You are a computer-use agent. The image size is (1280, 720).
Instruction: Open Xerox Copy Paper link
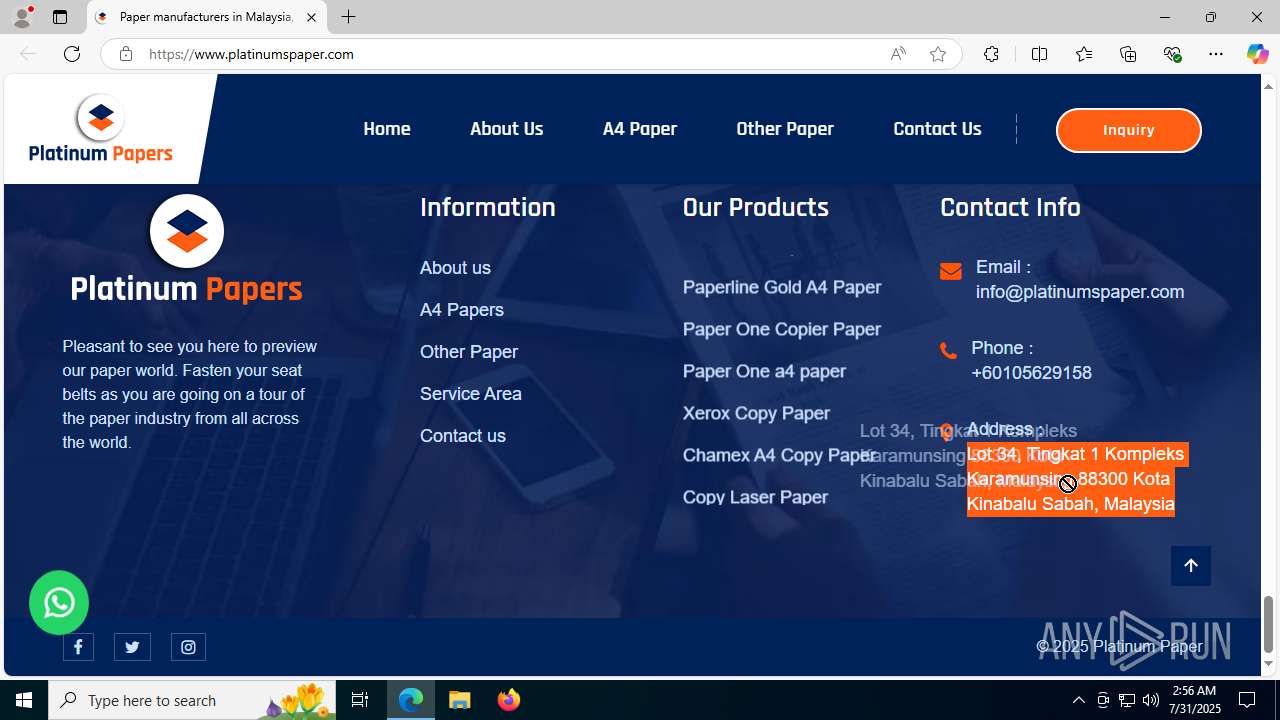(x=756, y=414)
